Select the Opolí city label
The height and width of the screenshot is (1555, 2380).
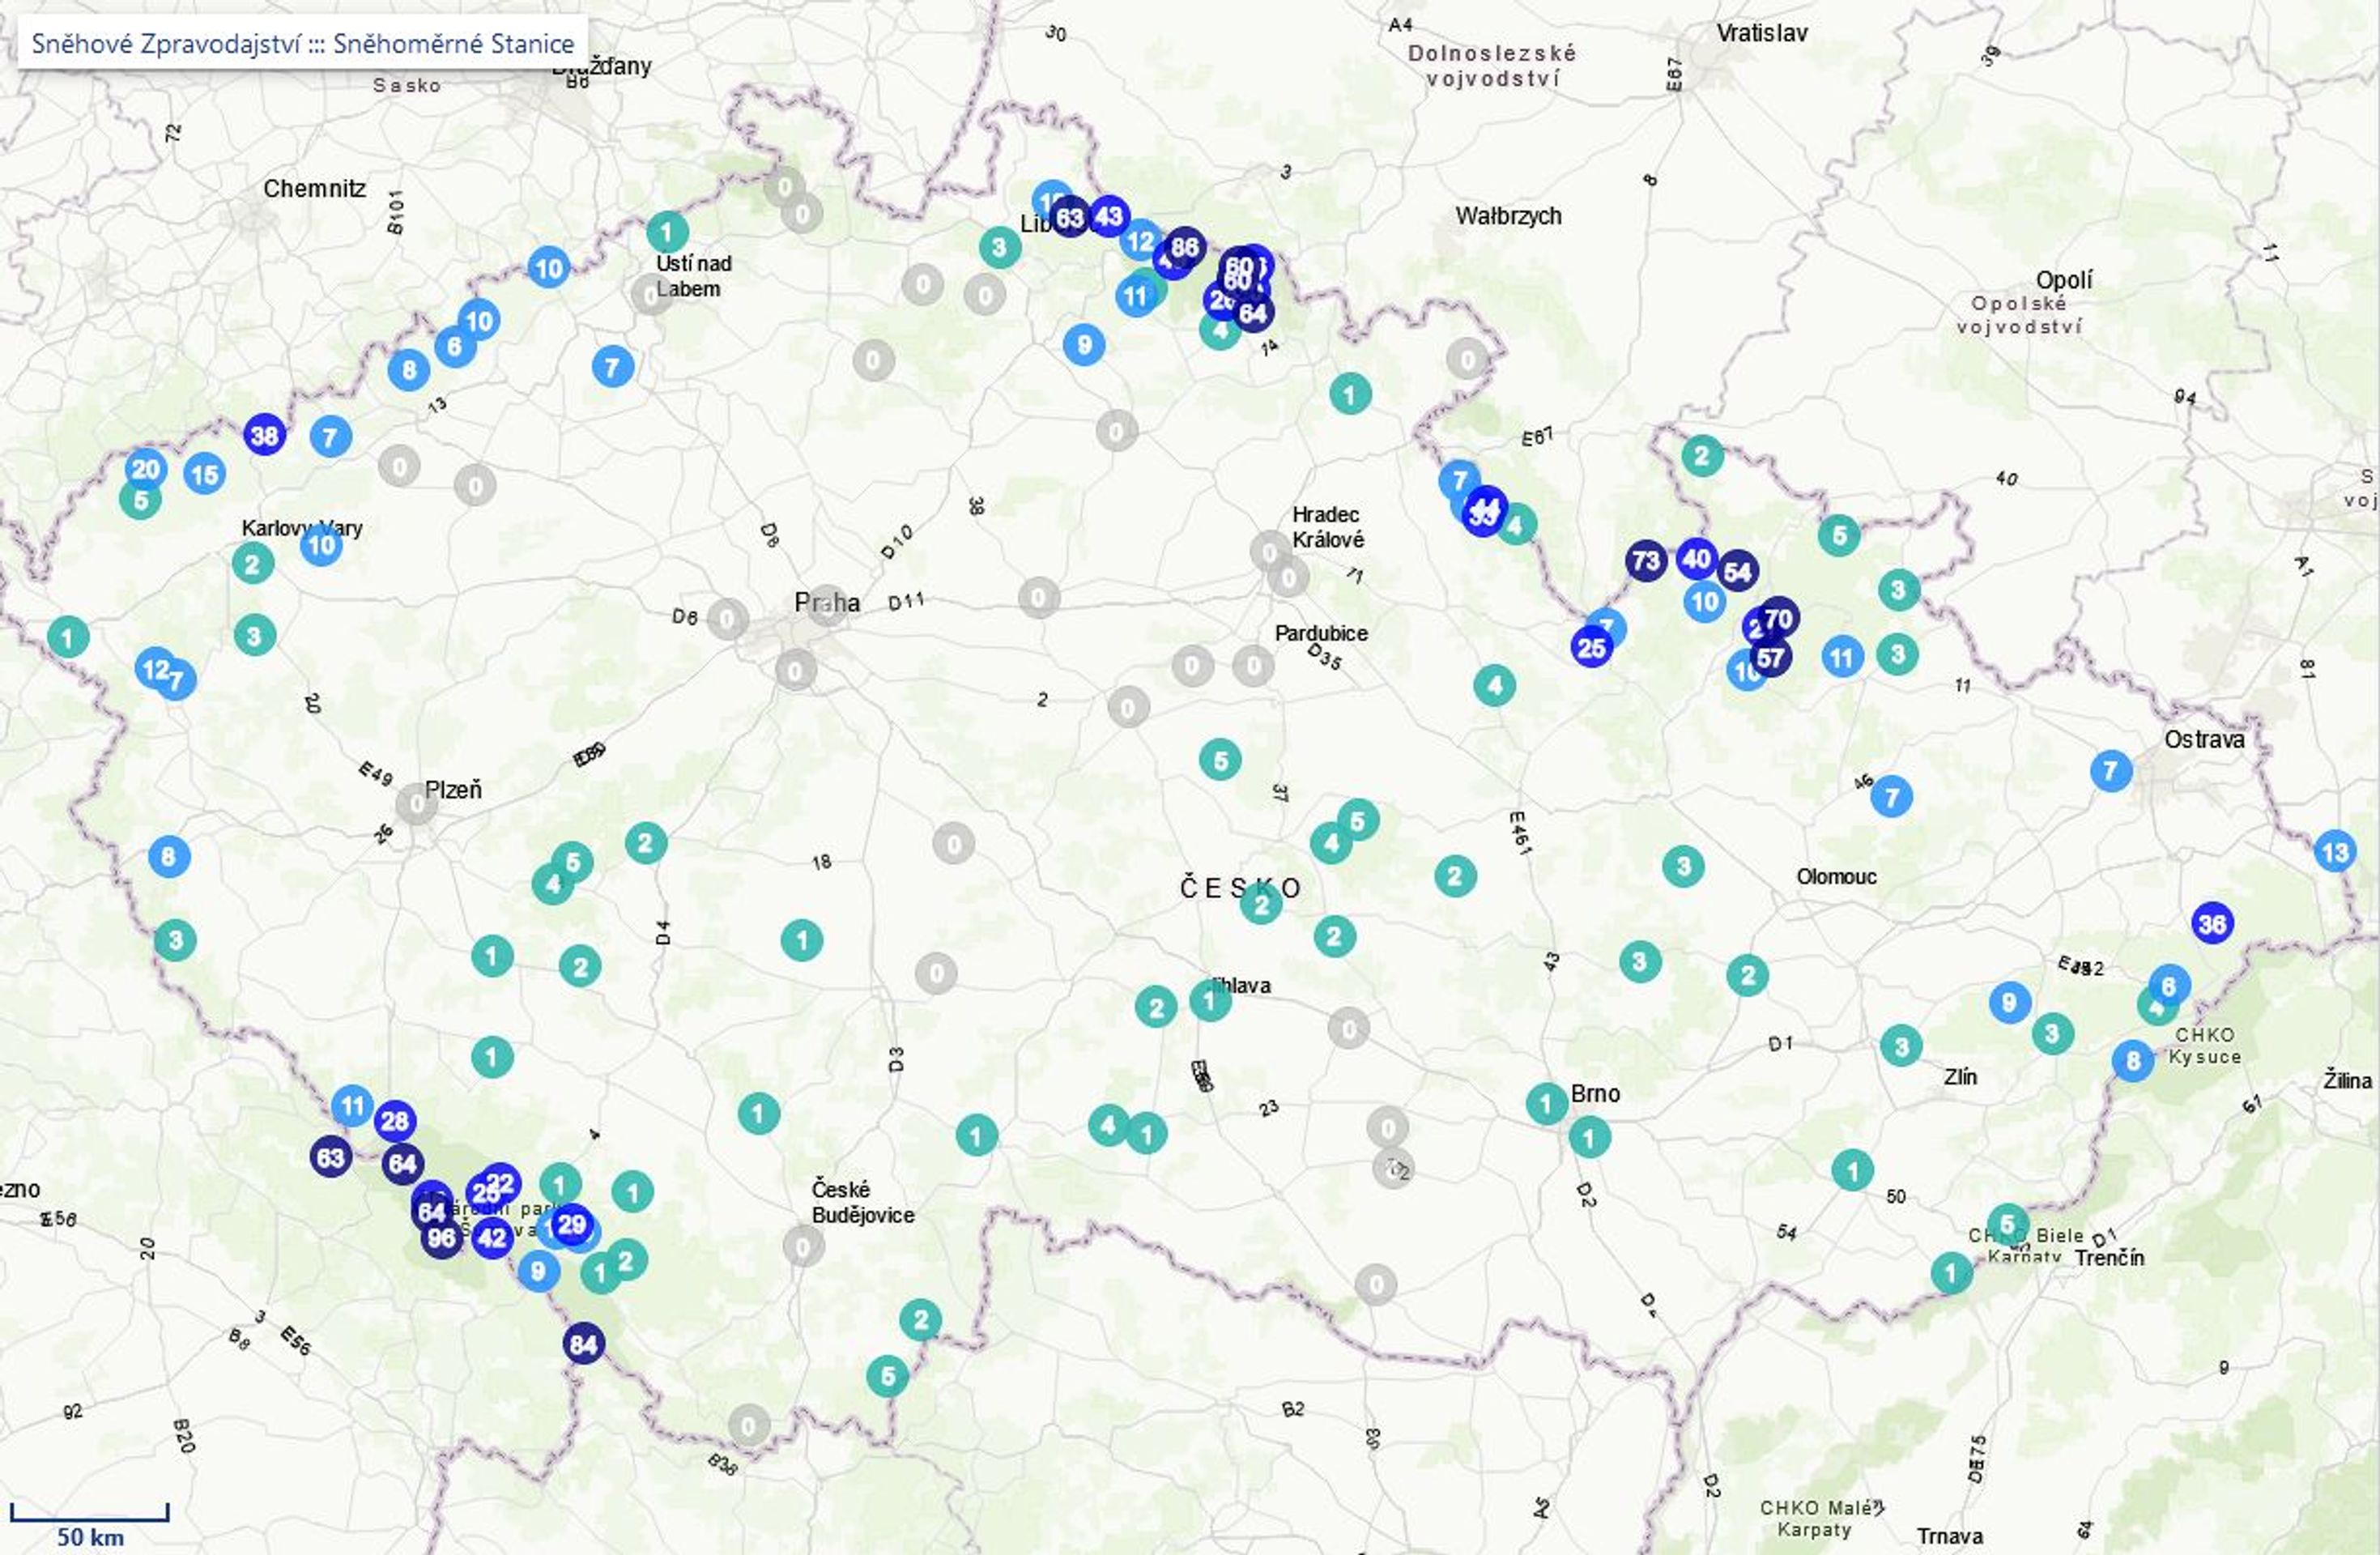(x=2064, y=280)
